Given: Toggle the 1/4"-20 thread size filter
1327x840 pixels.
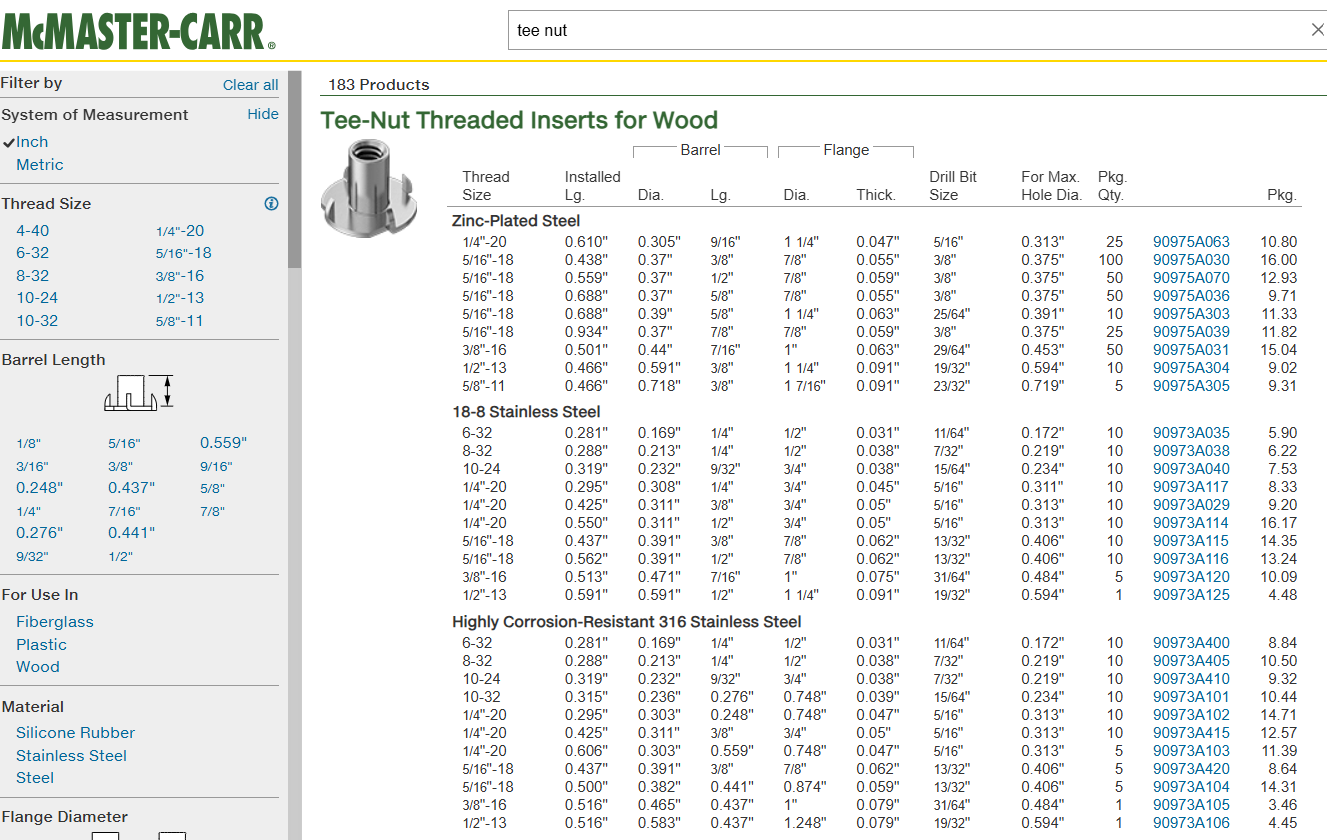Looking at the screenshot, I should pyautogui.click(x=180, y=231).
